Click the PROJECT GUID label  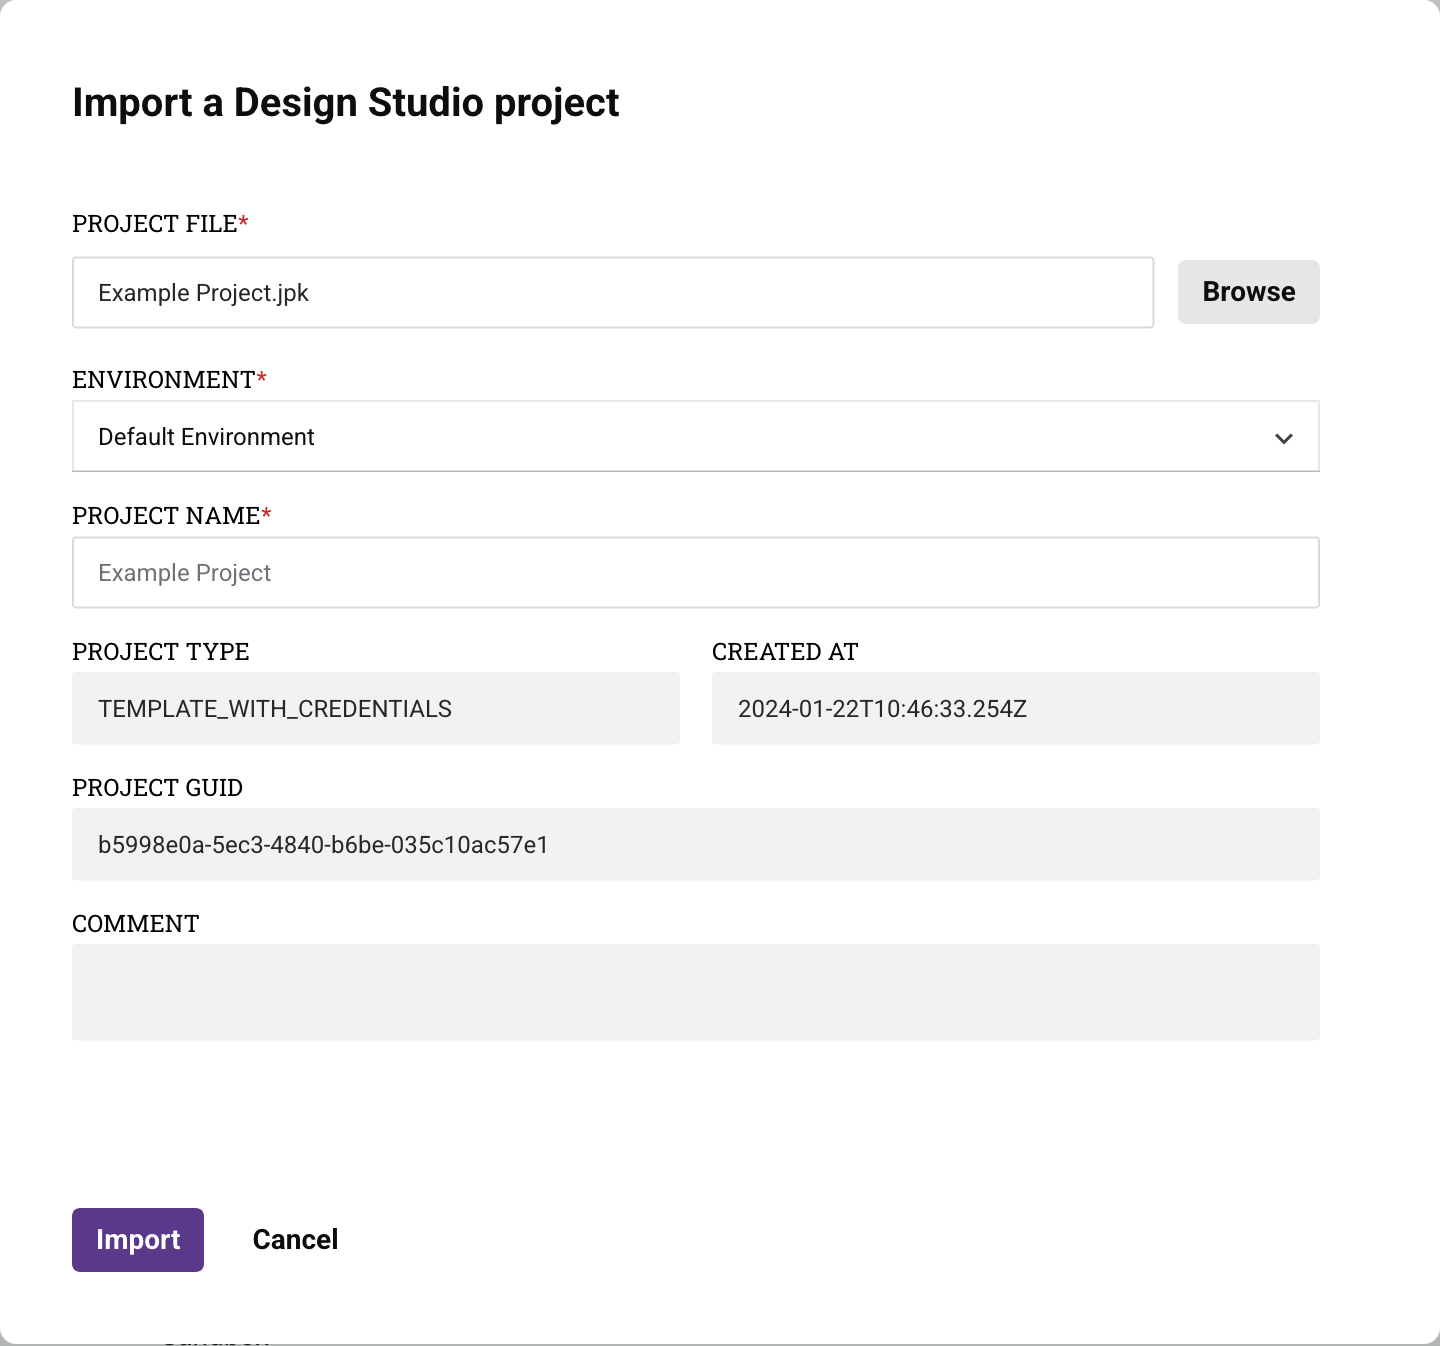pyautogui.click(x=157, y=788)
